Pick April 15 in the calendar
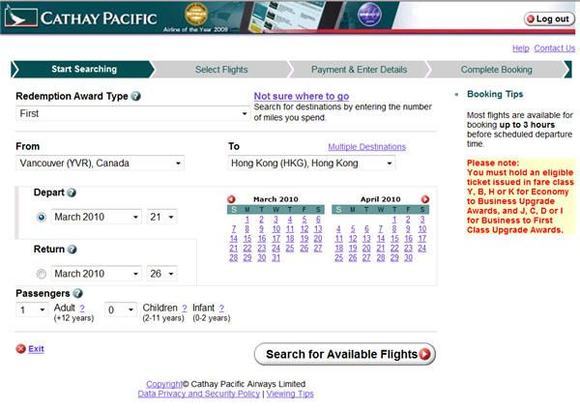This screenshot has height=415, width=580. click(x=395, y=239)
